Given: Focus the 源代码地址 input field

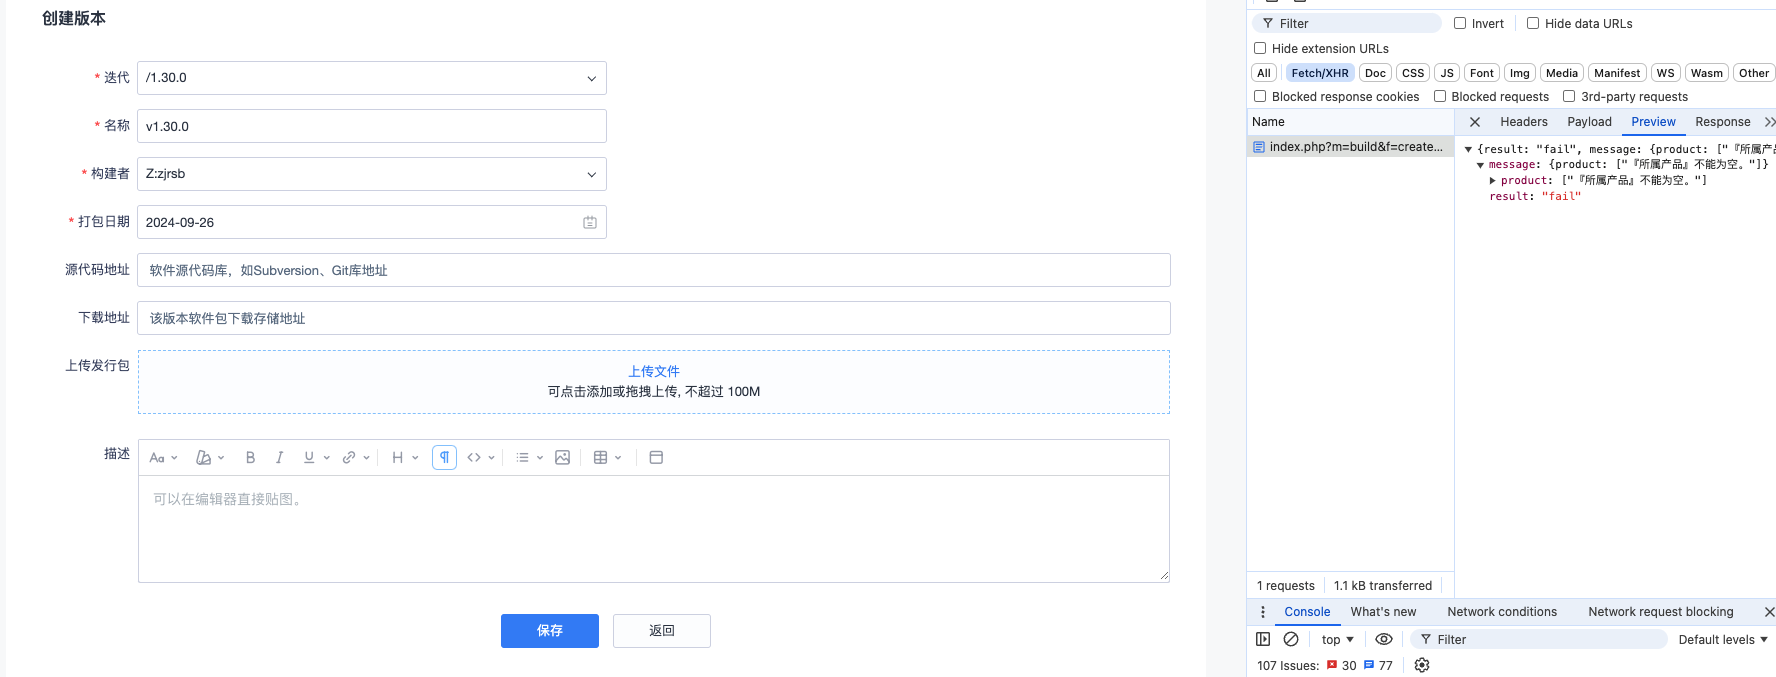Looking at the screenshot, I should tap(654, 270).
